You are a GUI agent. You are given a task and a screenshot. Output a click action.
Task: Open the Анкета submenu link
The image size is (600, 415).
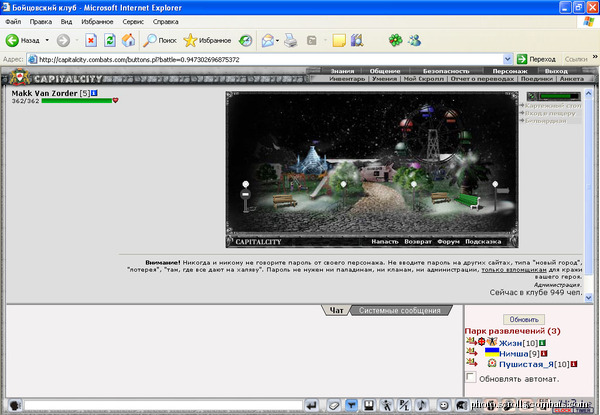572,78
